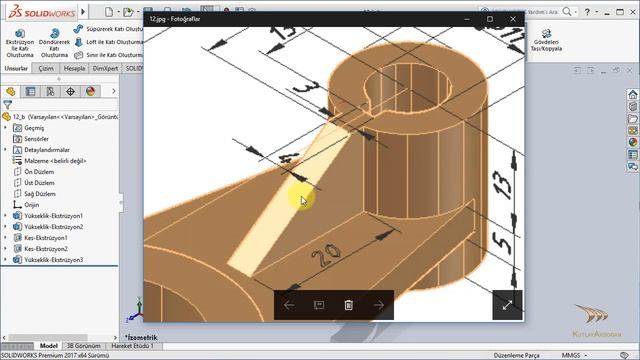Open the FeatureManager design tree tab
The width and height of the screenshot is (640, 360).
coord(11,91)
